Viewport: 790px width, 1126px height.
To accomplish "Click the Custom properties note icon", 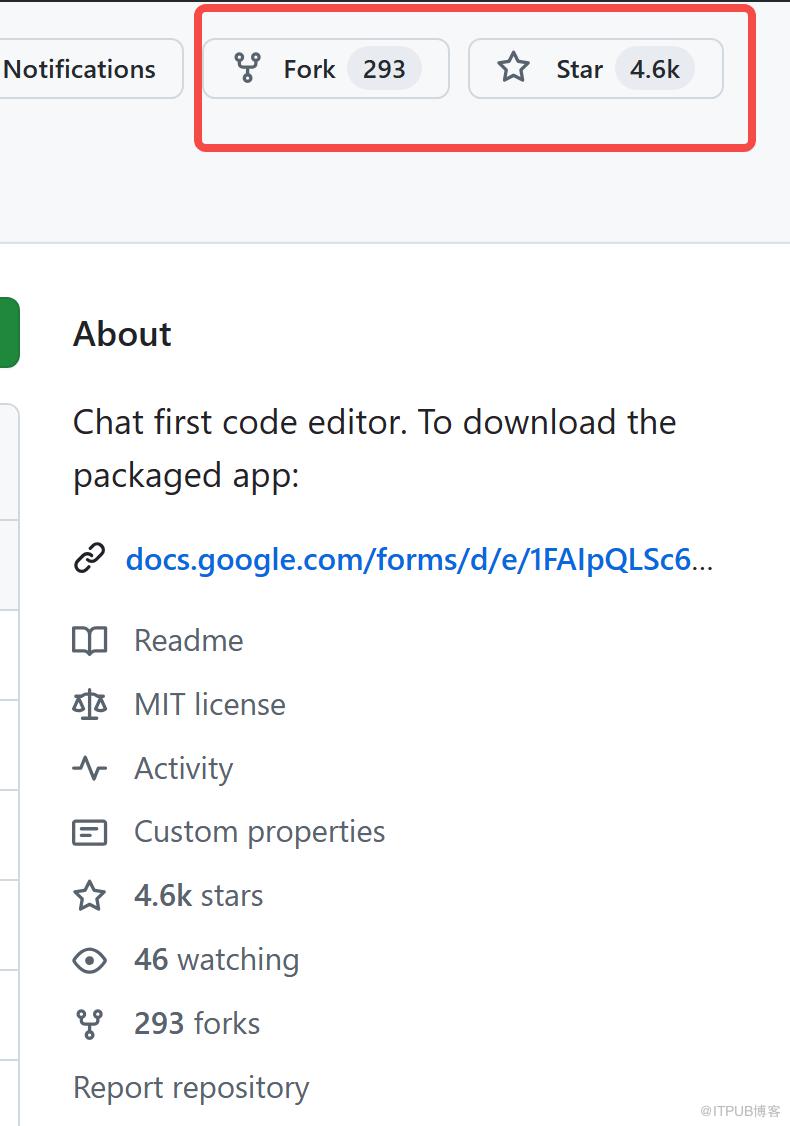I will [x=90, y=832].
